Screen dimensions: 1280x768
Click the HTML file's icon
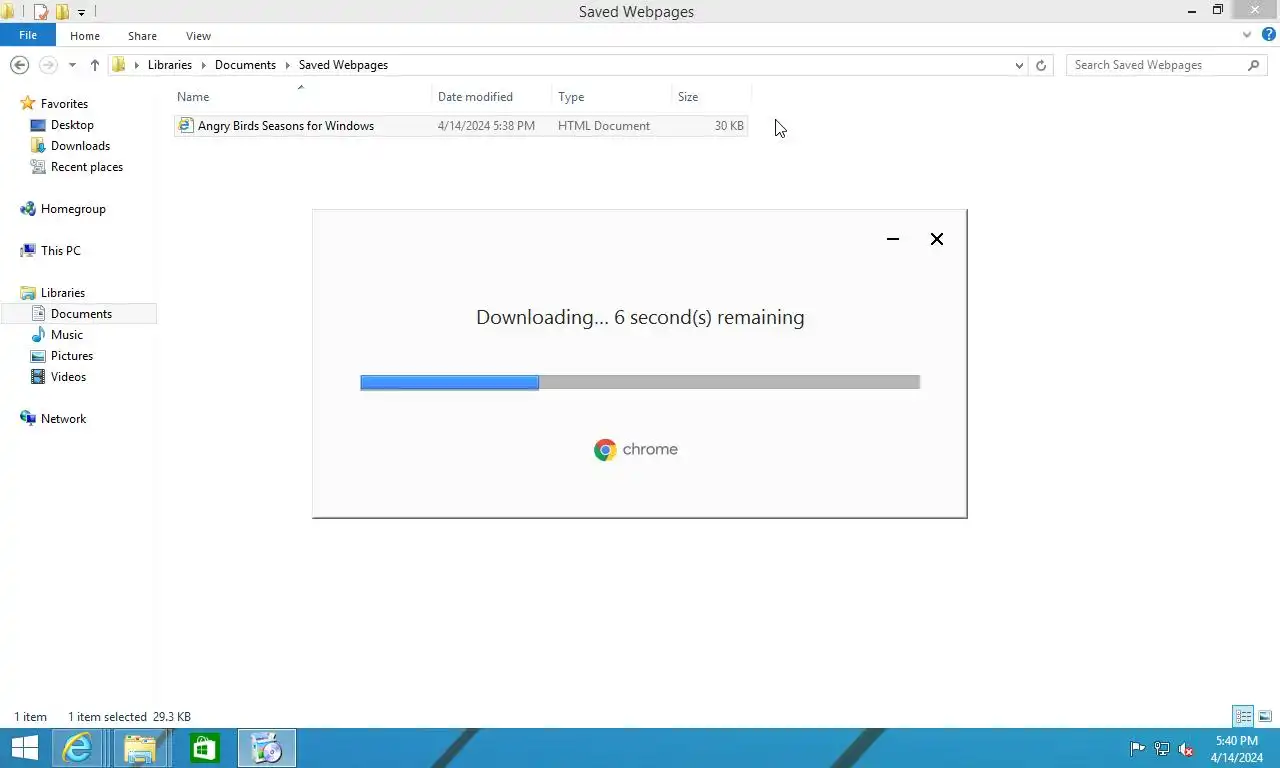point(185,126)
